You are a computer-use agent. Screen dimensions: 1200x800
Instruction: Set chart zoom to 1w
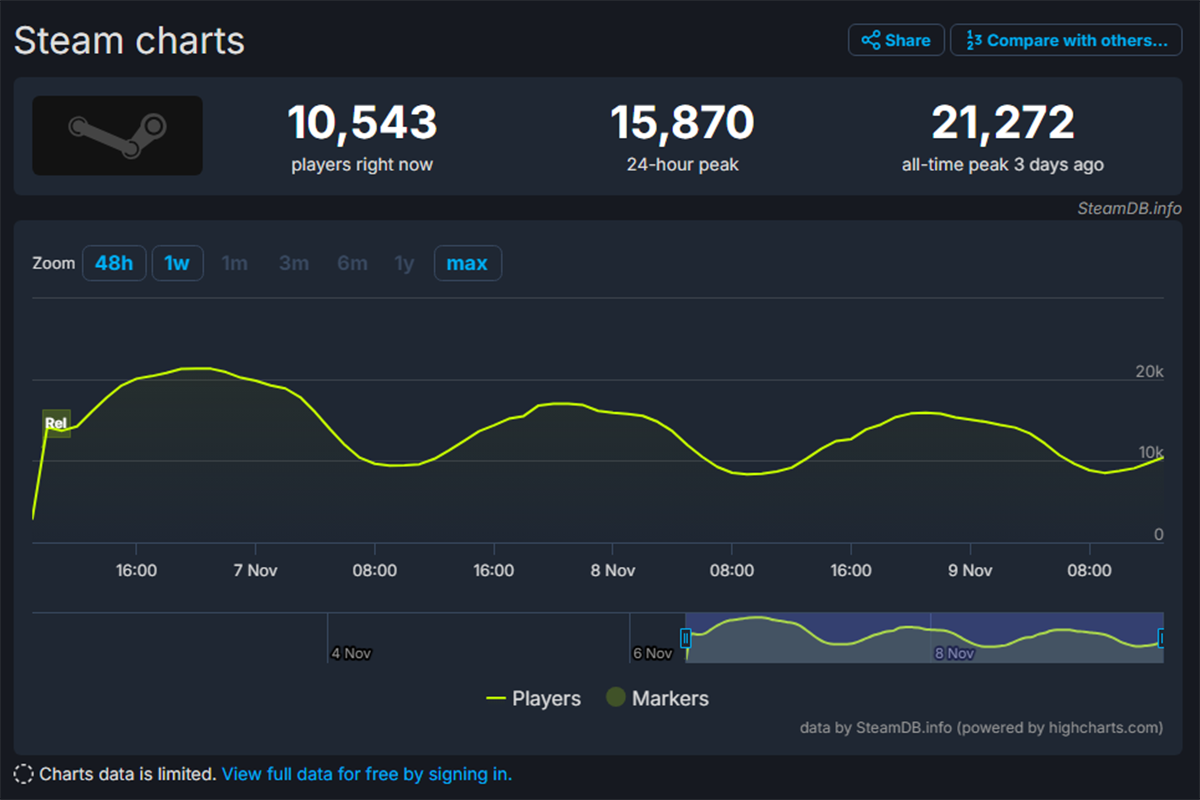tap(177, 263)
